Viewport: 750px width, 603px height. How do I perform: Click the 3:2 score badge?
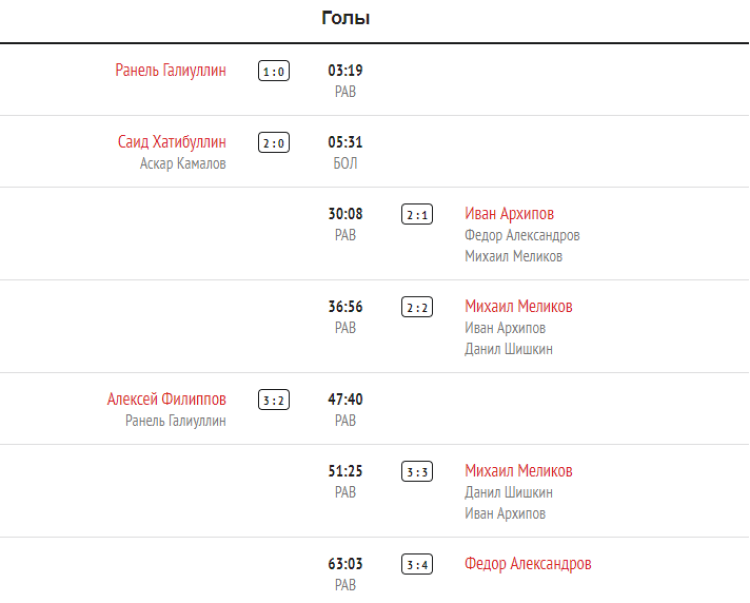[x=274, y=400]
